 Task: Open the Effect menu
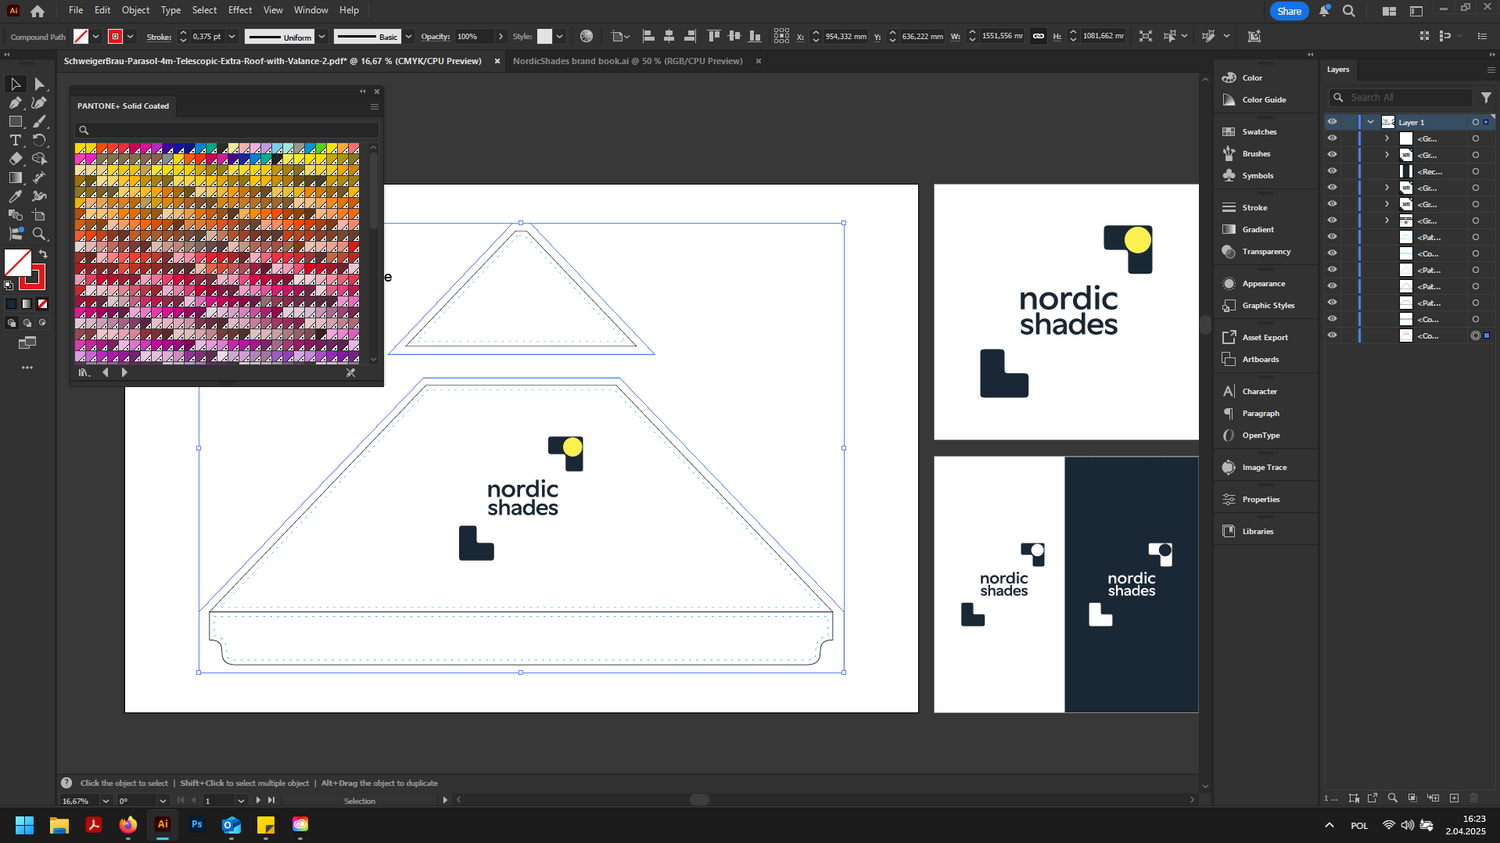coord(240,10)
